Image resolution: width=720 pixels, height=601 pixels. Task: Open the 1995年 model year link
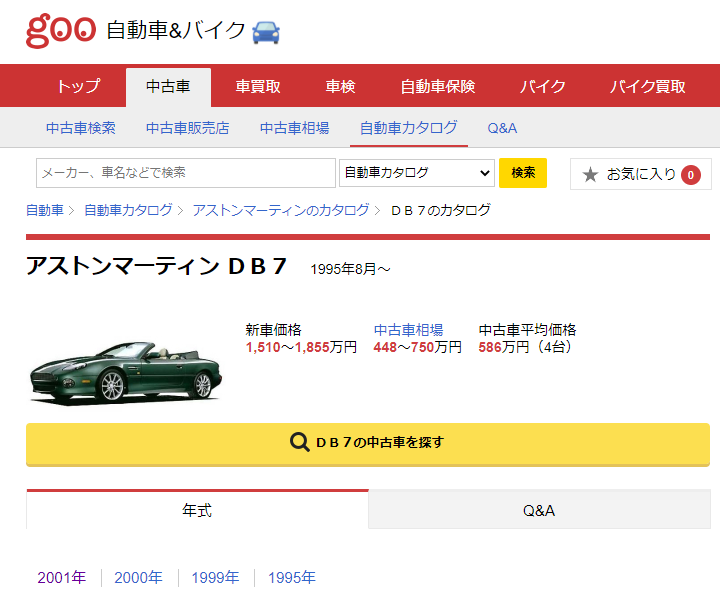click(x=292, y=577)
